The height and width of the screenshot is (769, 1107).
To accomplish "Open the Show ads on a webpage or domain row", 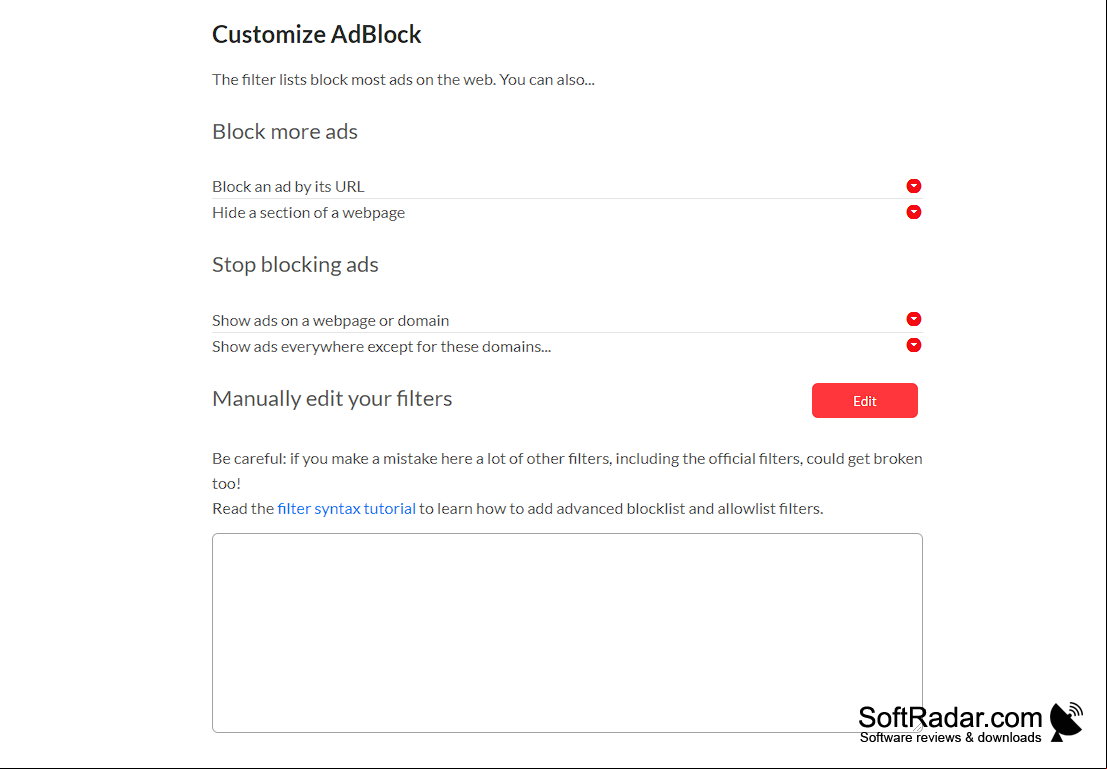I will click(x=567, y=320).
